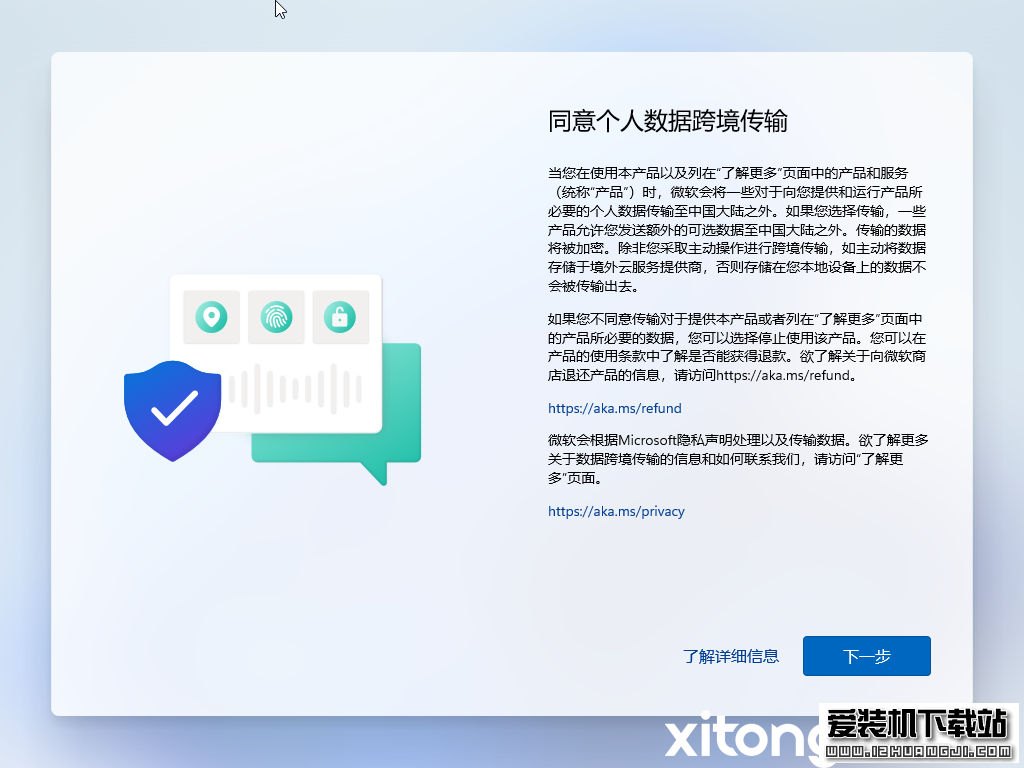This screenshot has width=1024, height=768.
Task: Open the https://aka.ms/privacy link
Action: click(x=616, y=511)
